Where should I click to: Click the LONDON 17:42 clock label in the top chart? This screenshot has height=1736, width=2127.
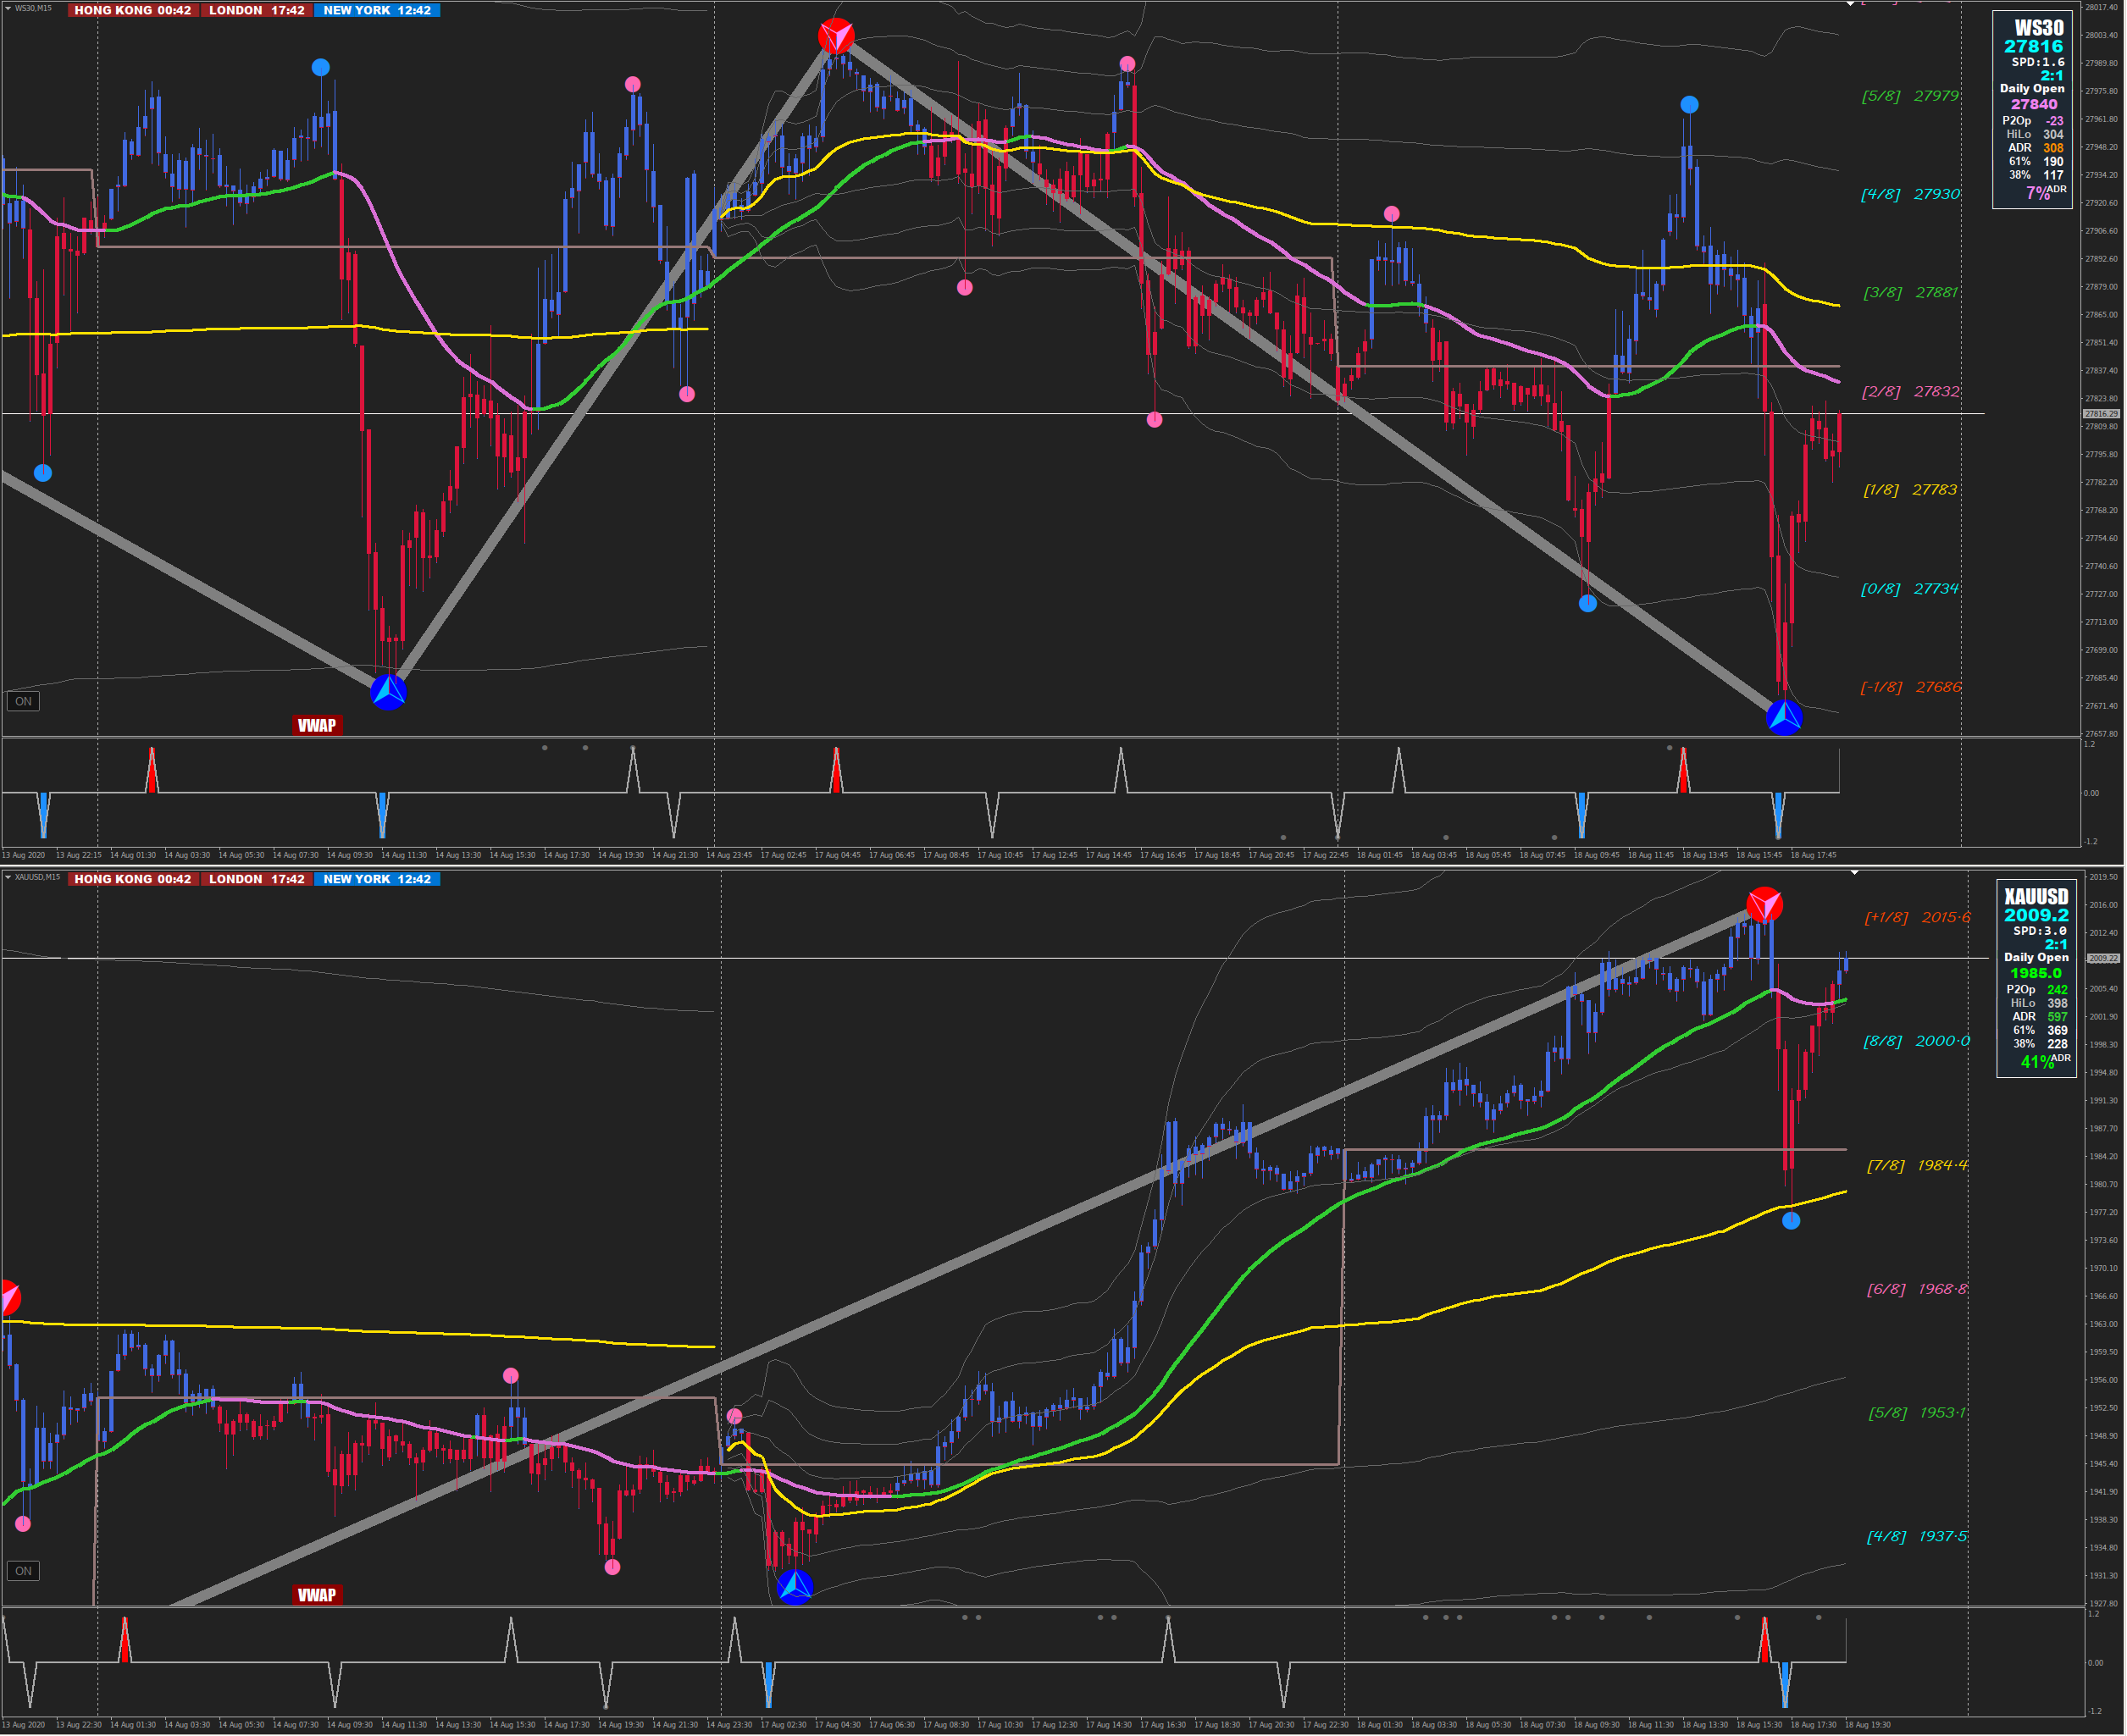(256, 10)
